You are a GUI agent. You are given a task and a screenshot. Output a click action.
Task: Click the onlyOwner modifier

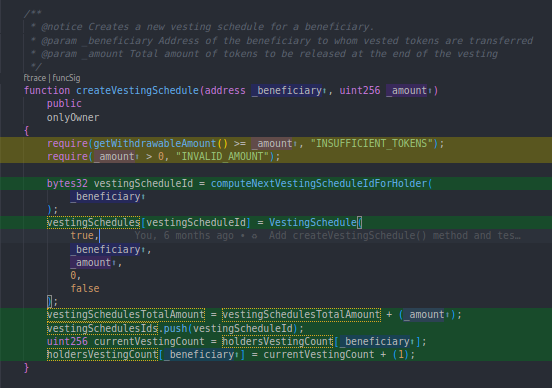point(73,117)
